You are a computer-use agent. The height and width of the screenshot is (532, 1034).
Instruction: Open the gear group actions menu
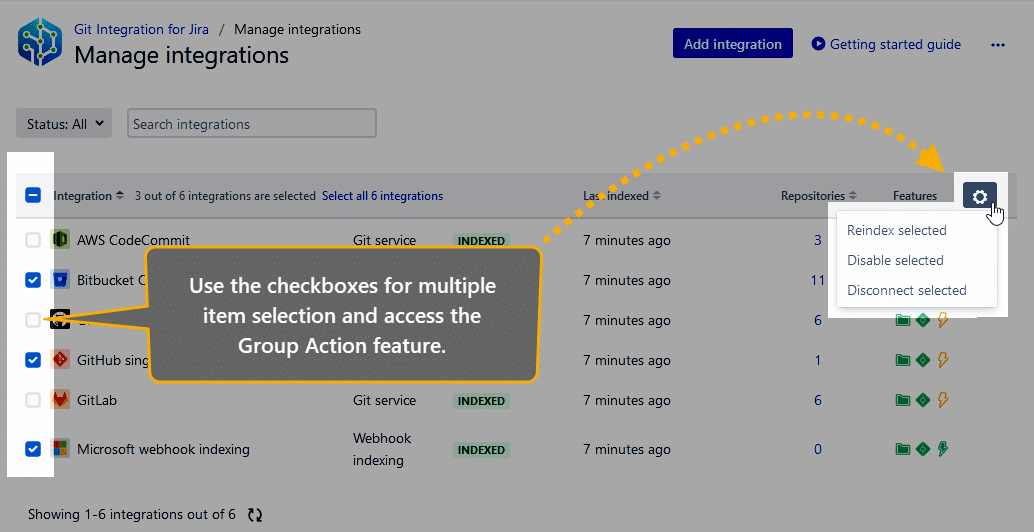click(979, 196)
